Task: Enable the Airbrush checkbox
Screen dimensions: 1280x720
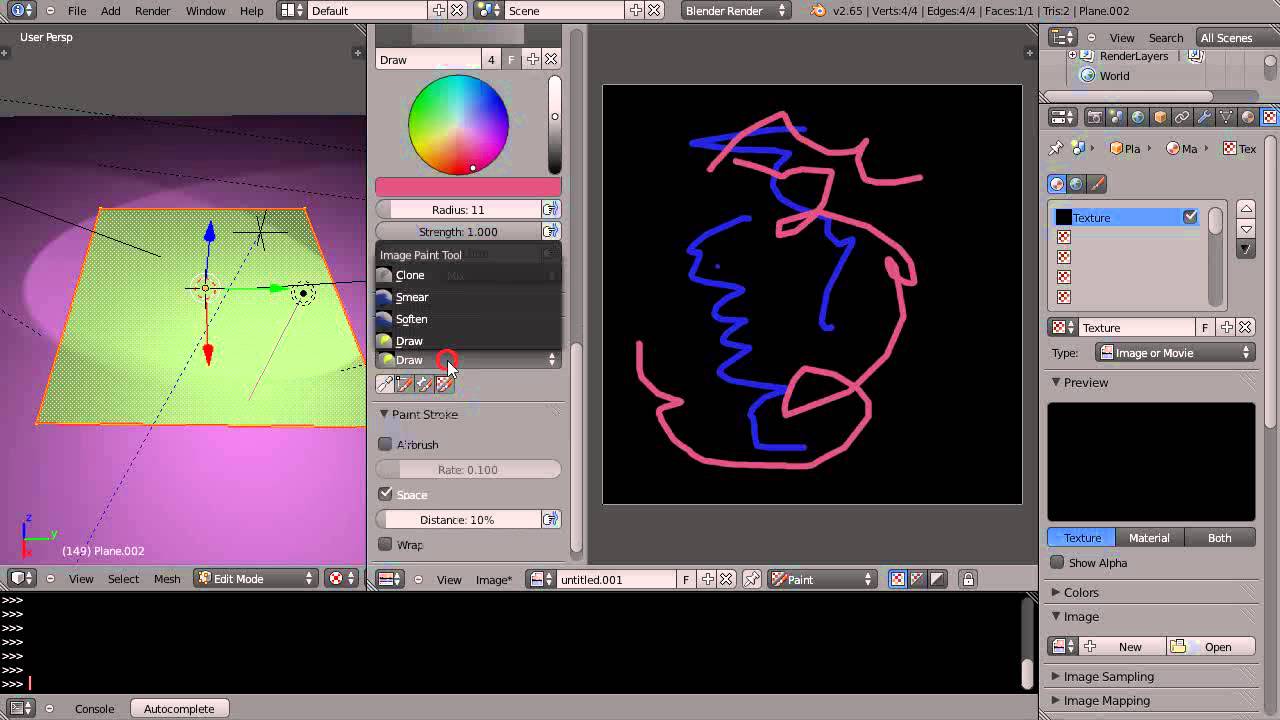Action: [385, 444]
